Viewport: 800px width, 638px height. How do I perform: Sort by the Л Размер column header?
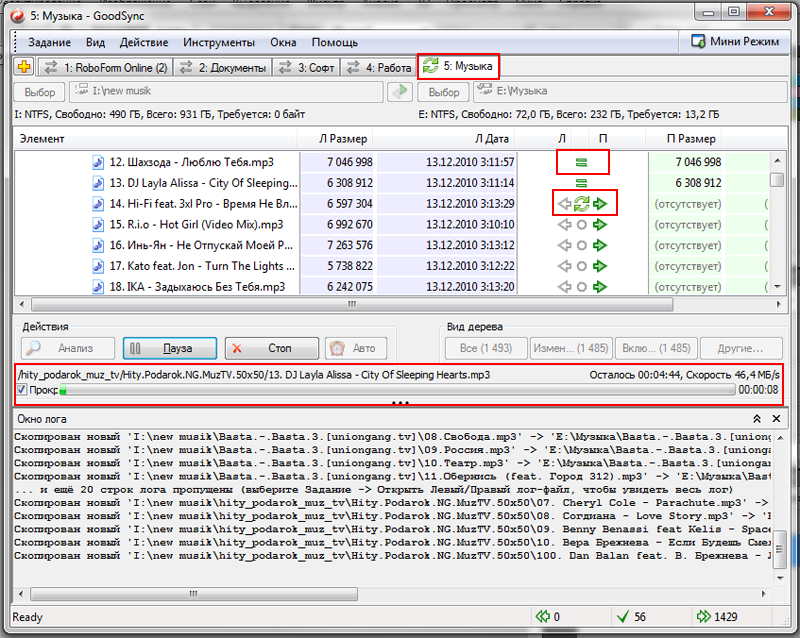[335, 139]
